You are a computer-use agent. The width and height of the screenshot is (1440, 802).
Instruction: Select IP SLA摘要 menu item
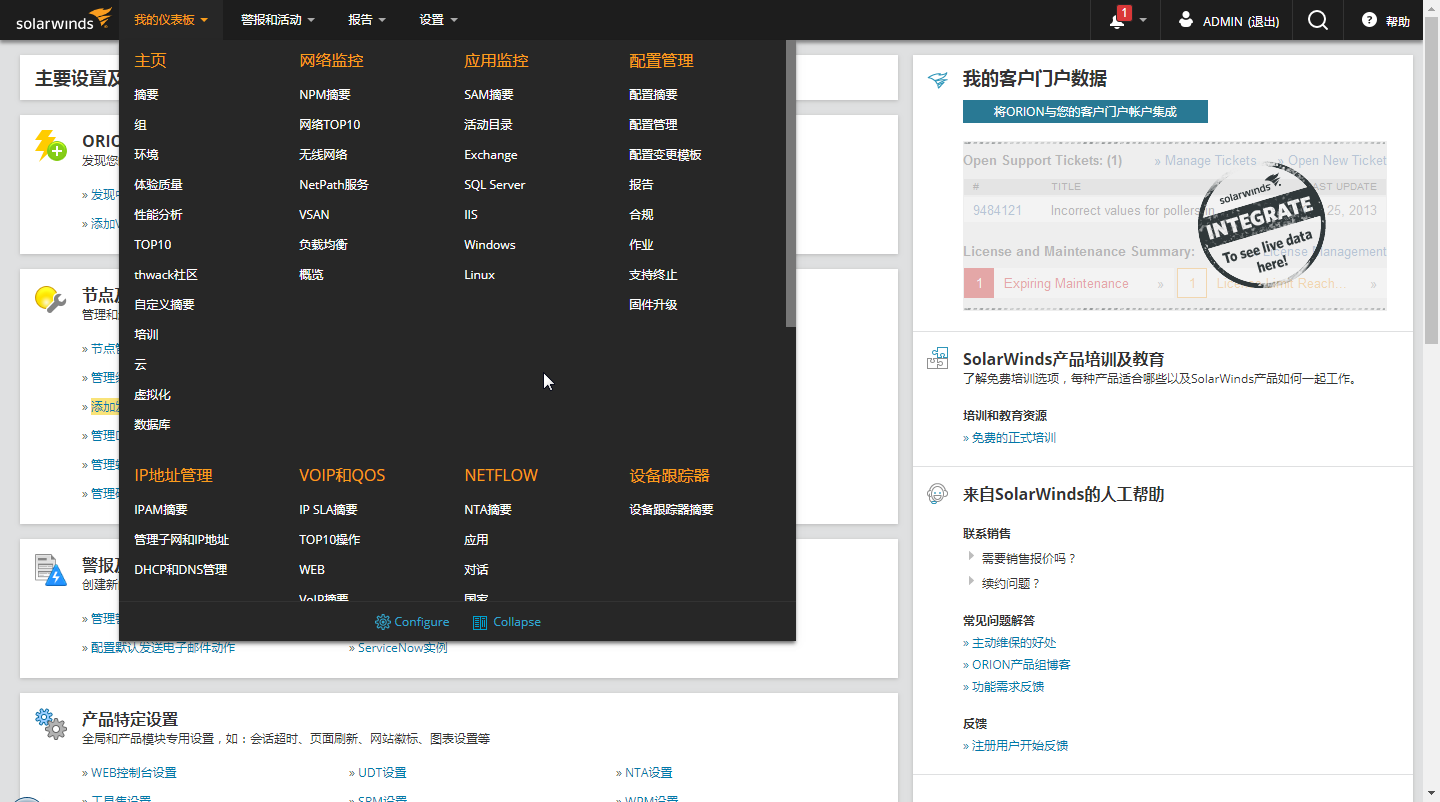click(x=328, y=510)
